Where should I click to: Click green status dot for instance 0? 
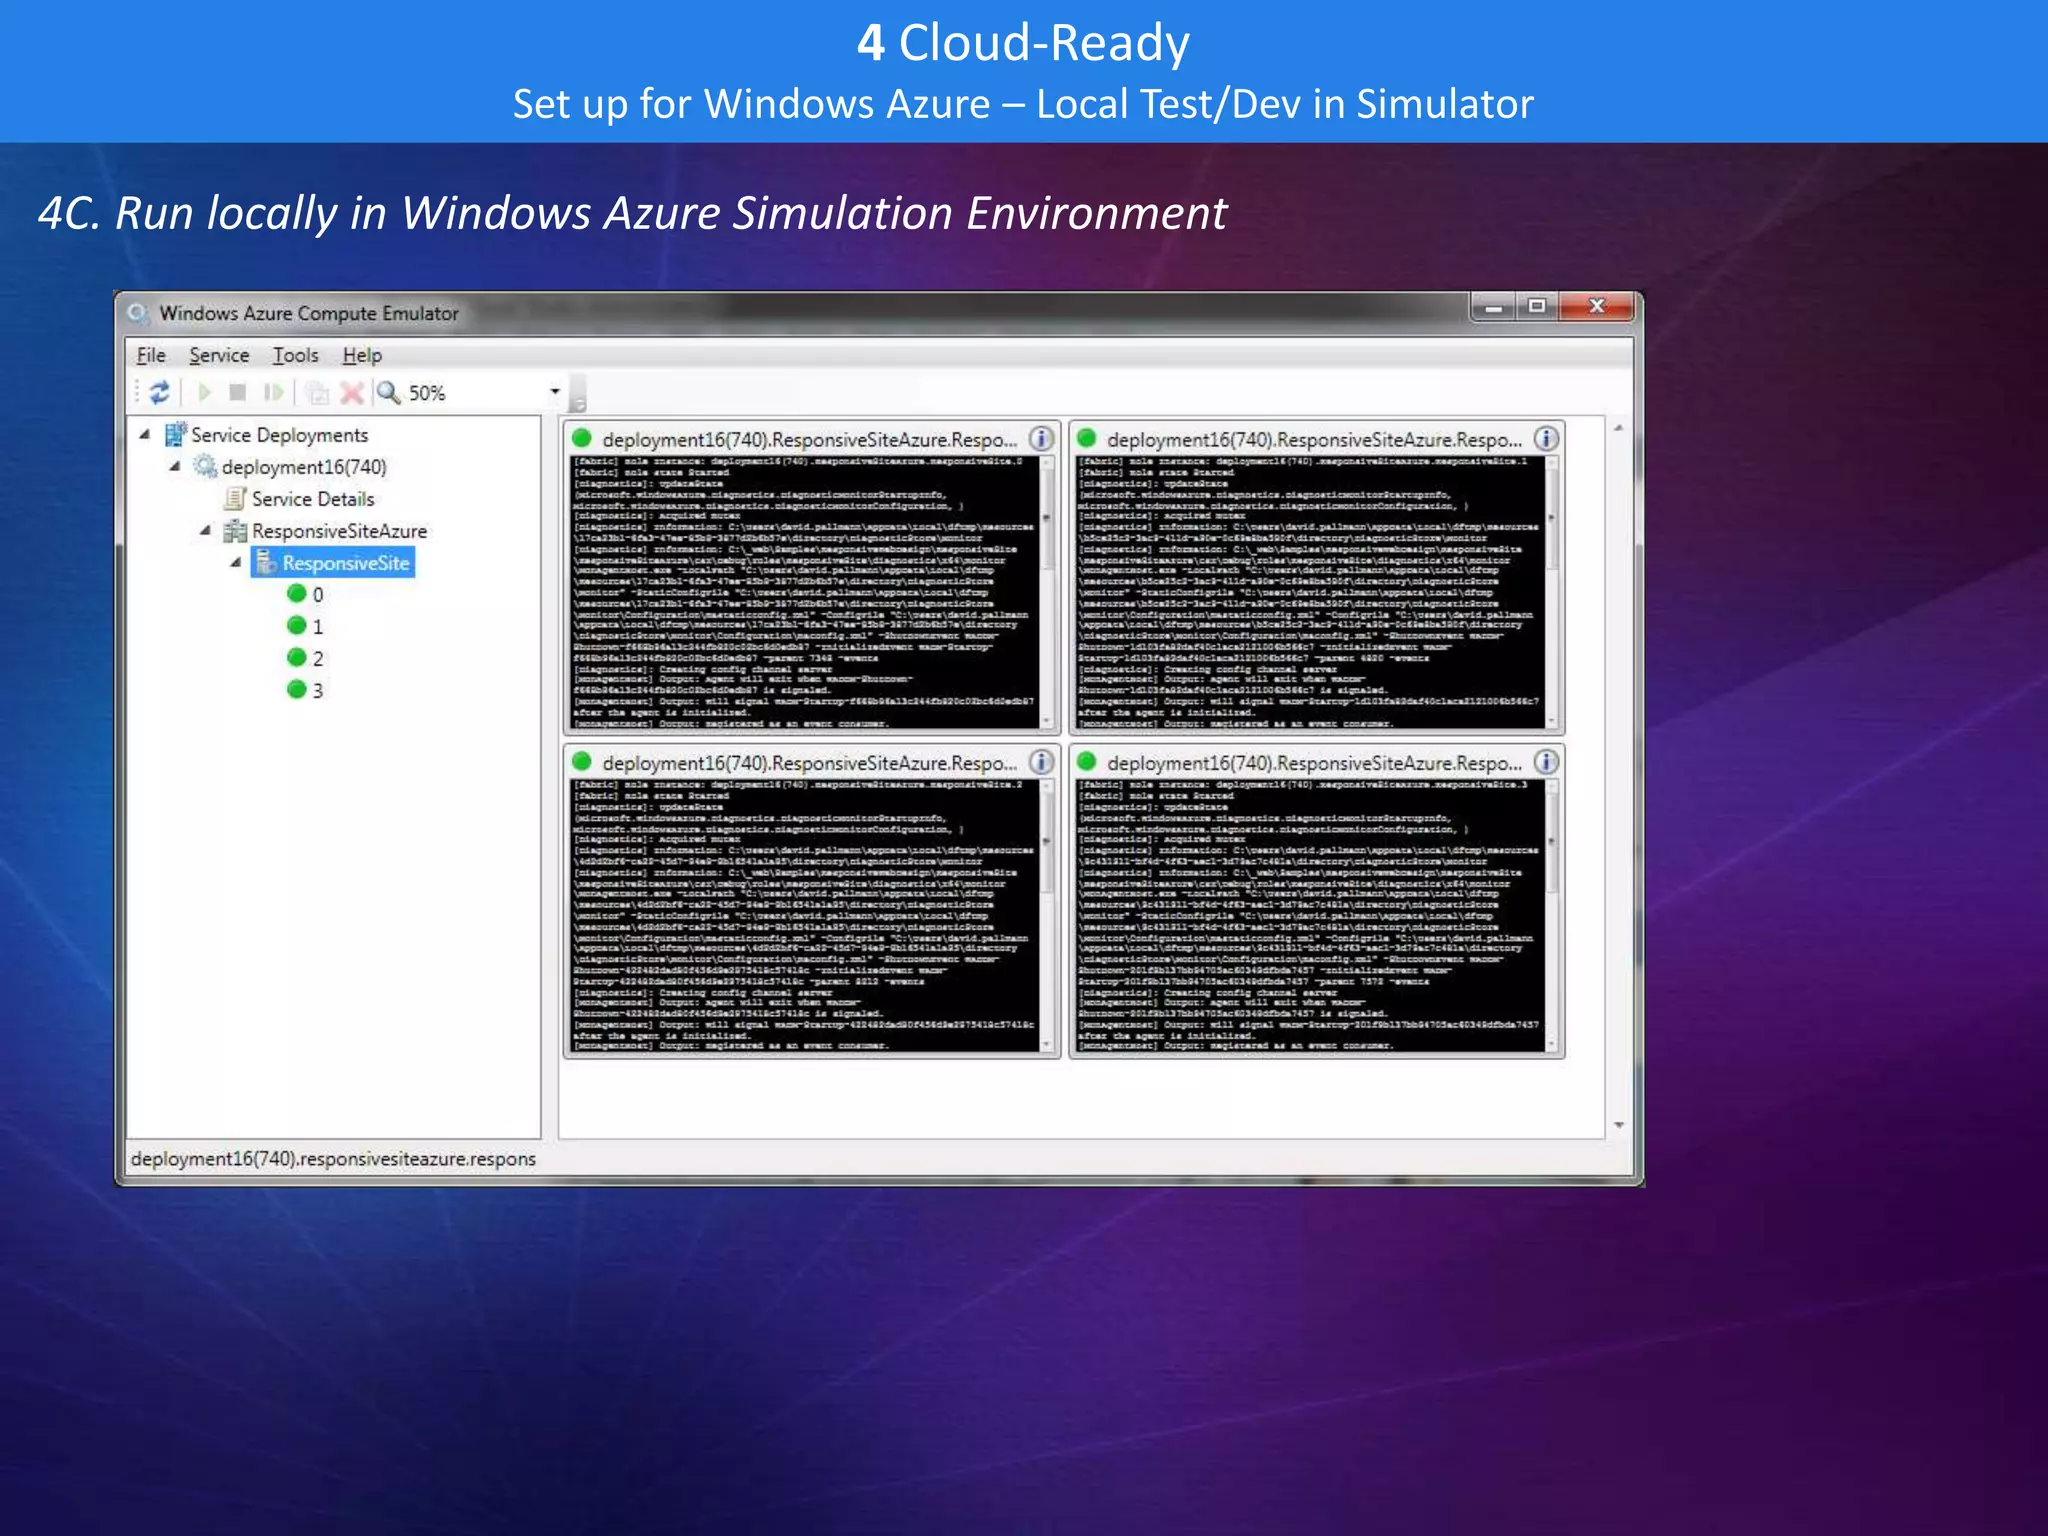click(296, 593)
